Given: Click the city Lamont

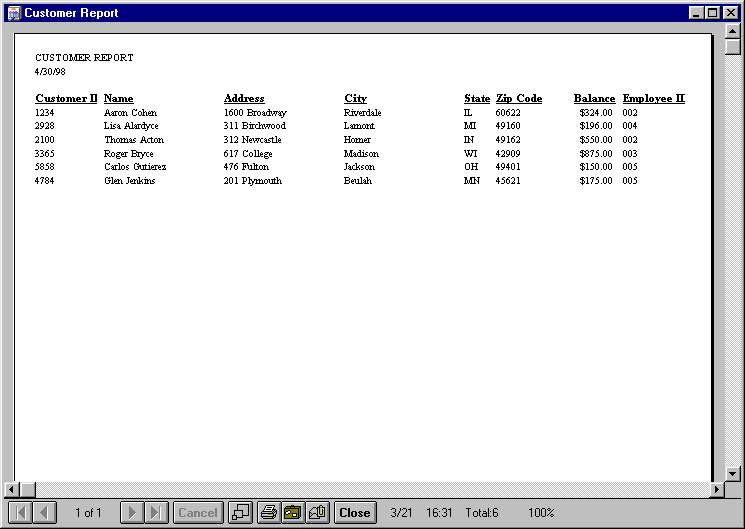Looking at the screenshot, I should coord(359,126).
